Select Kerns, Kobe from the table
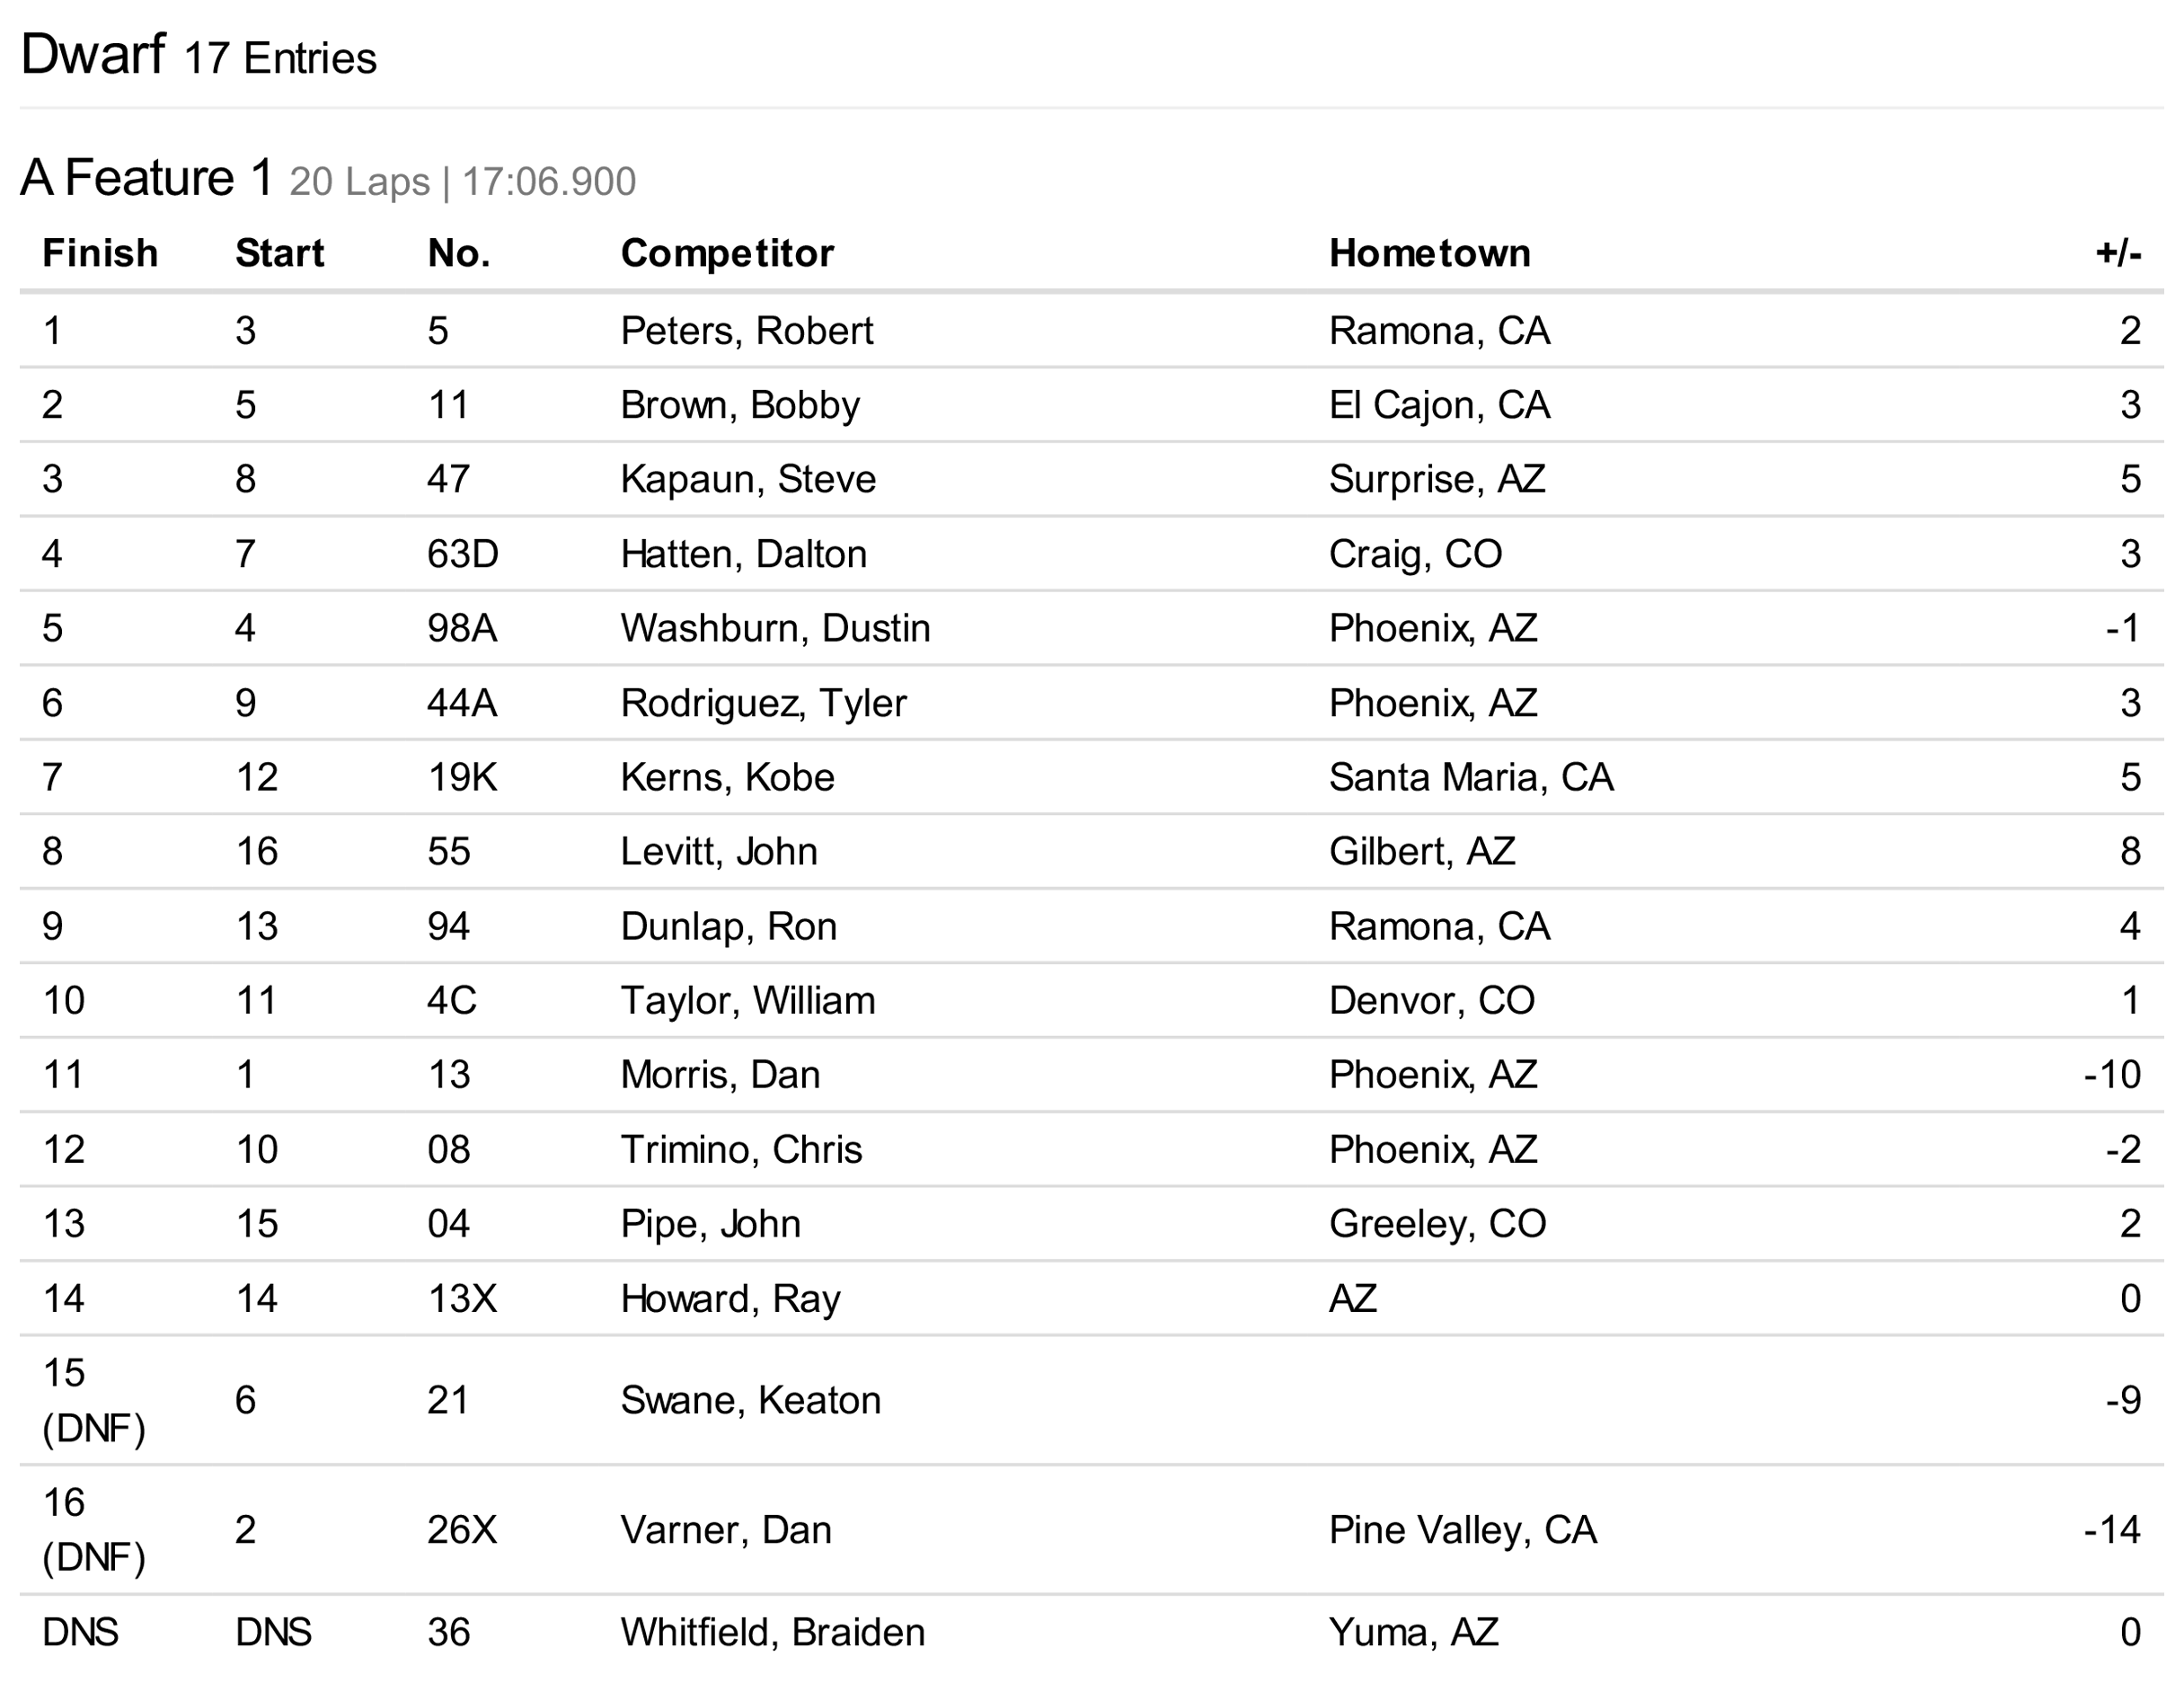Image resolution: width=2184 pixels, height=1701 pixels. pyautogui.click(x=727, y=777)
